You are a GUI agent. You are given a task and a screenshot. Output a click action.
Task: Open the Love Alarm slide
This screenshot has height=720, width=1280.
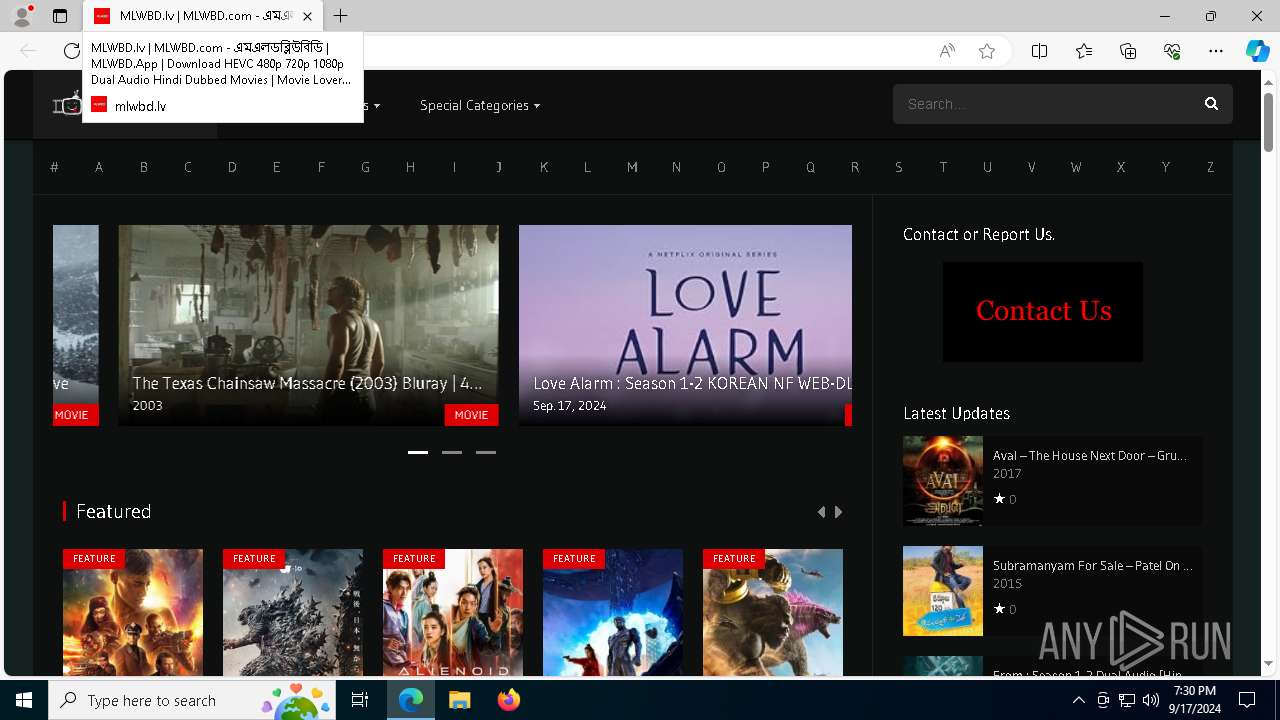point(685,325)
